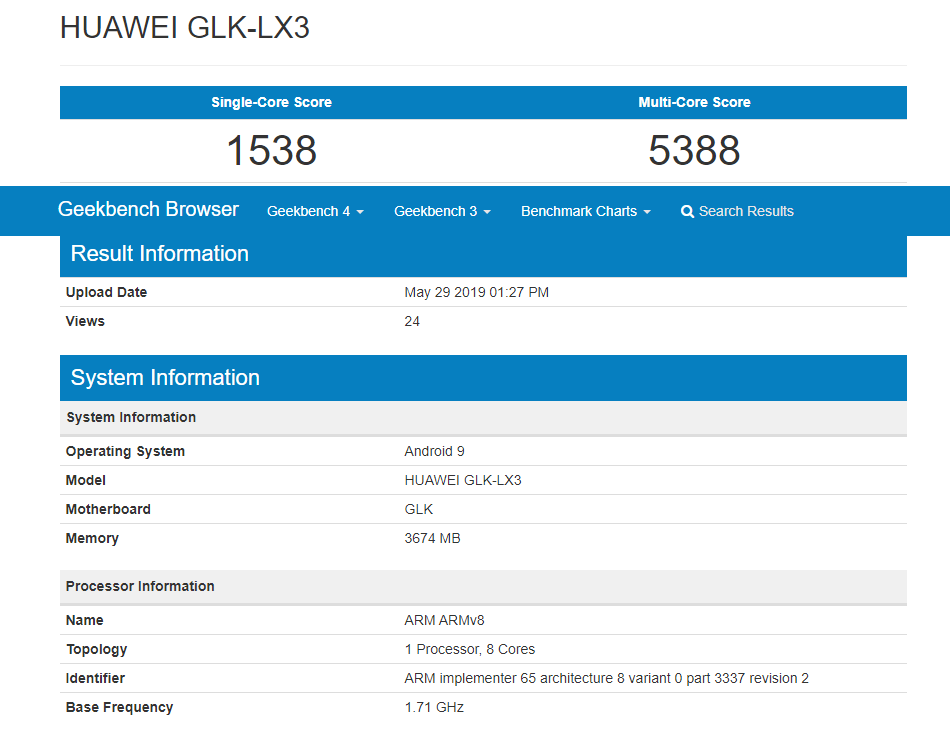Select the Memory label
The width and height of the screenshot is (950, 741).
click(x=92, y=539)
